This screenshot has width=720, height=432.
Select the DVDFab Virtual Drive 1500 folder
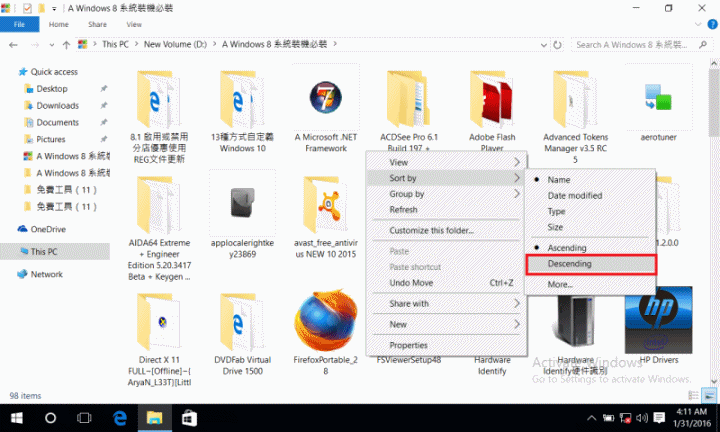click(x=242, y=322)
